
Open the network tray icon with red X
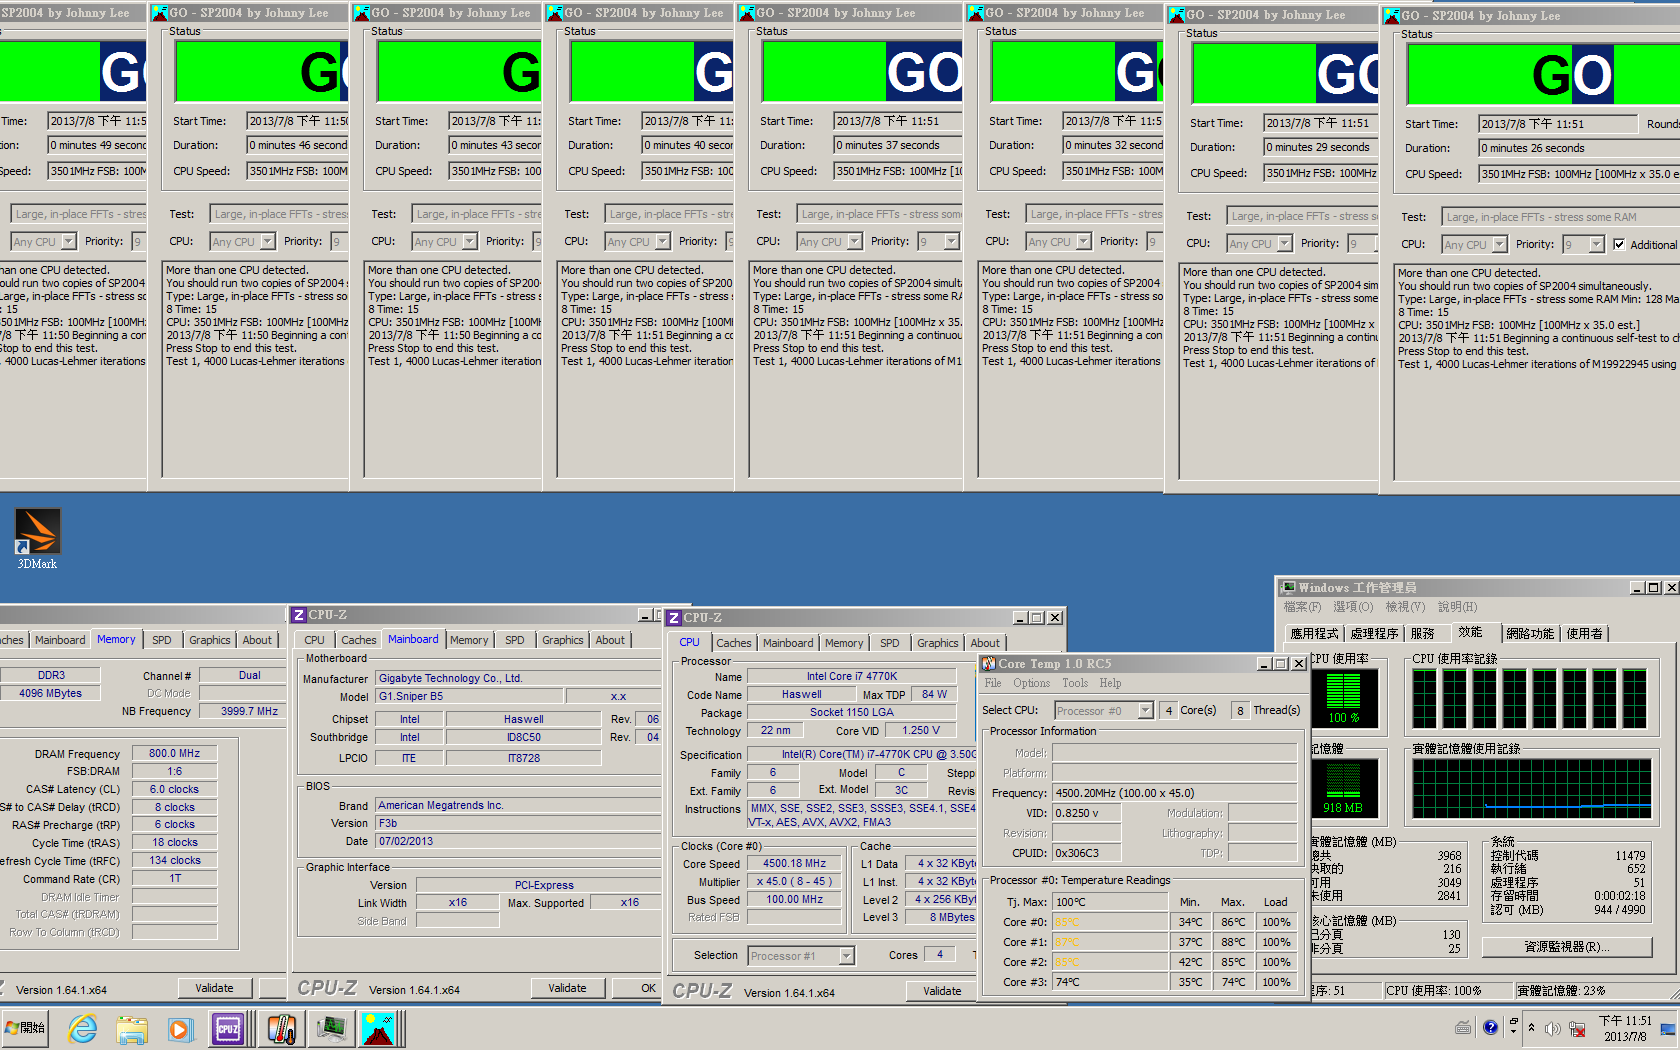[x=1577, y=1028]
